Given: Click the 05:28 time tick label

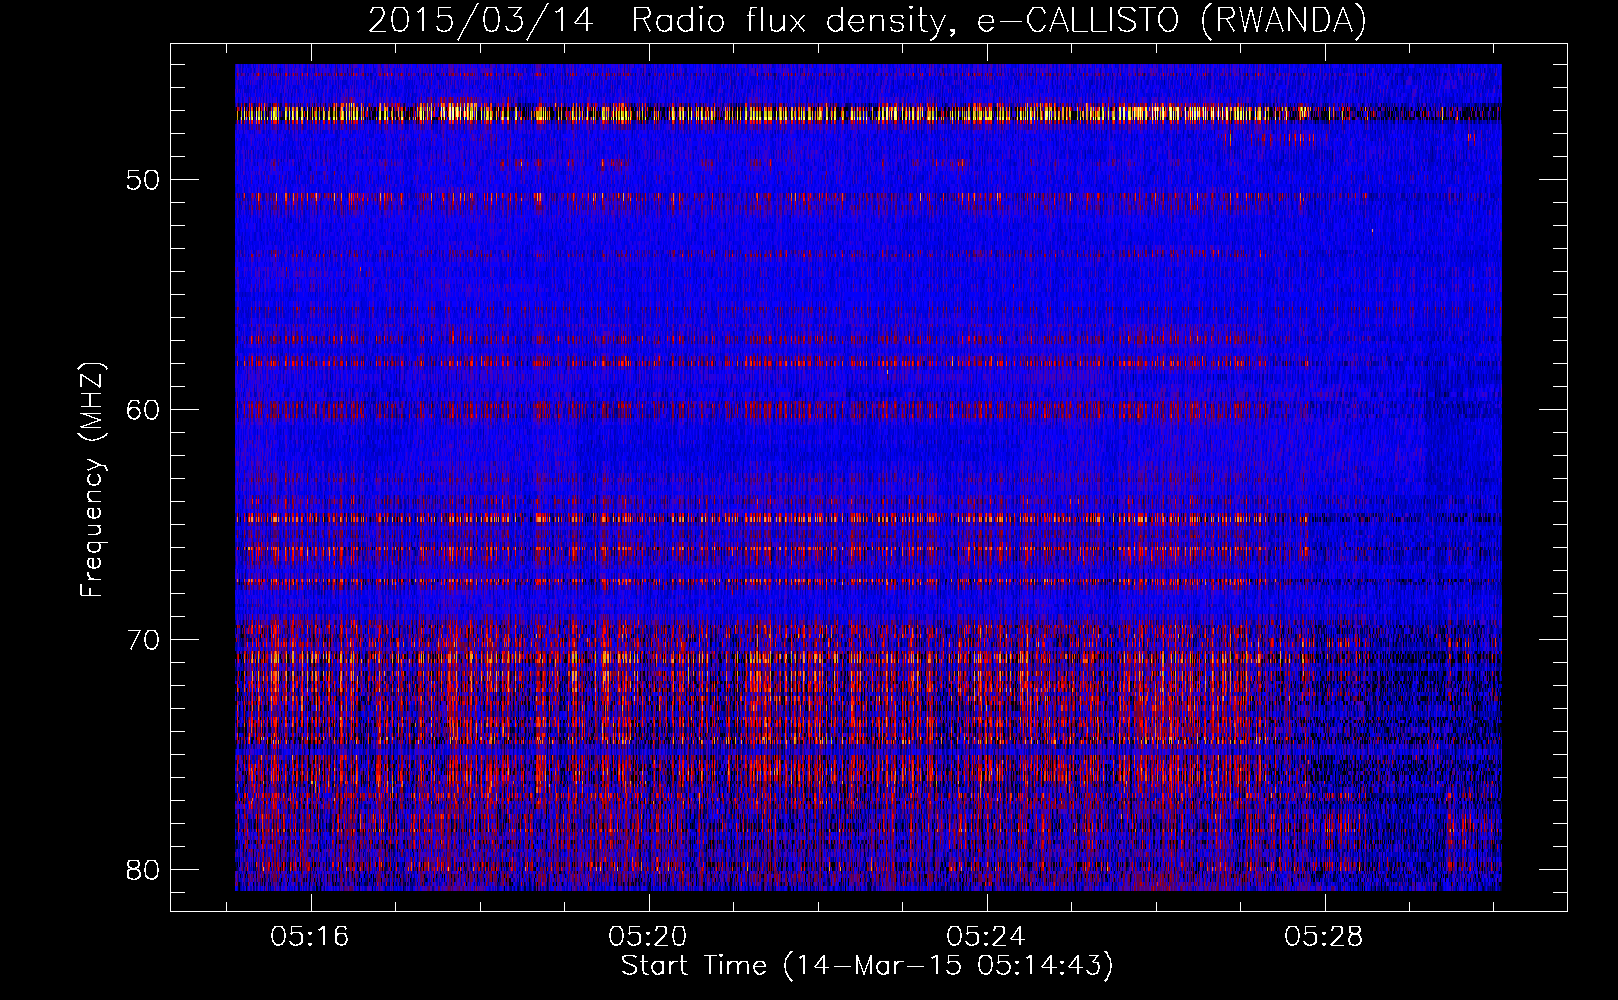Looking at the screenshot, I should point(1324,937).
